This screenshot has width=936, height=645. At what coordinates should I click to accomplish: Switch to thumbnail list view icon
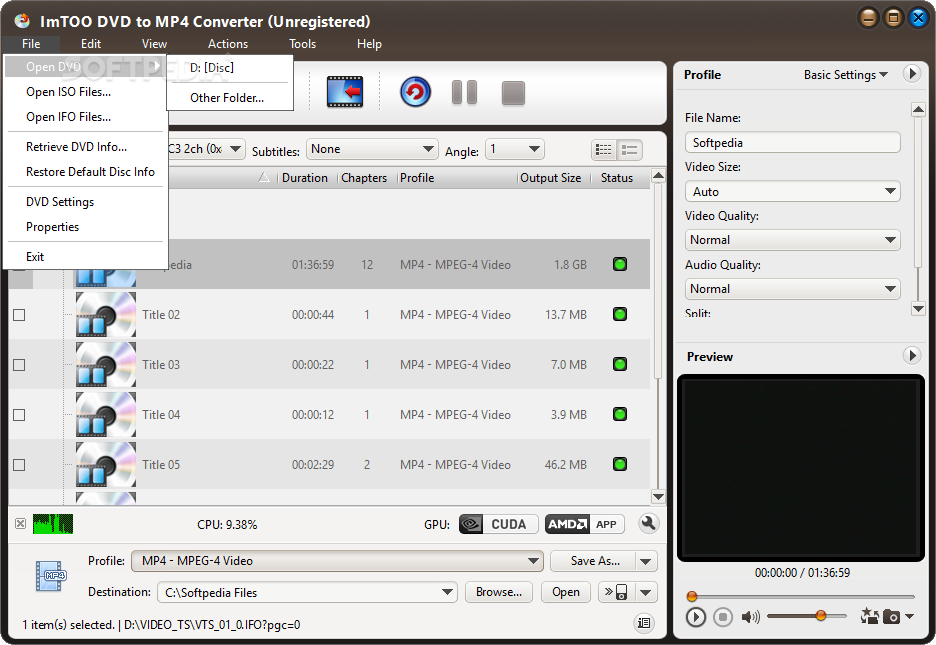630,150
